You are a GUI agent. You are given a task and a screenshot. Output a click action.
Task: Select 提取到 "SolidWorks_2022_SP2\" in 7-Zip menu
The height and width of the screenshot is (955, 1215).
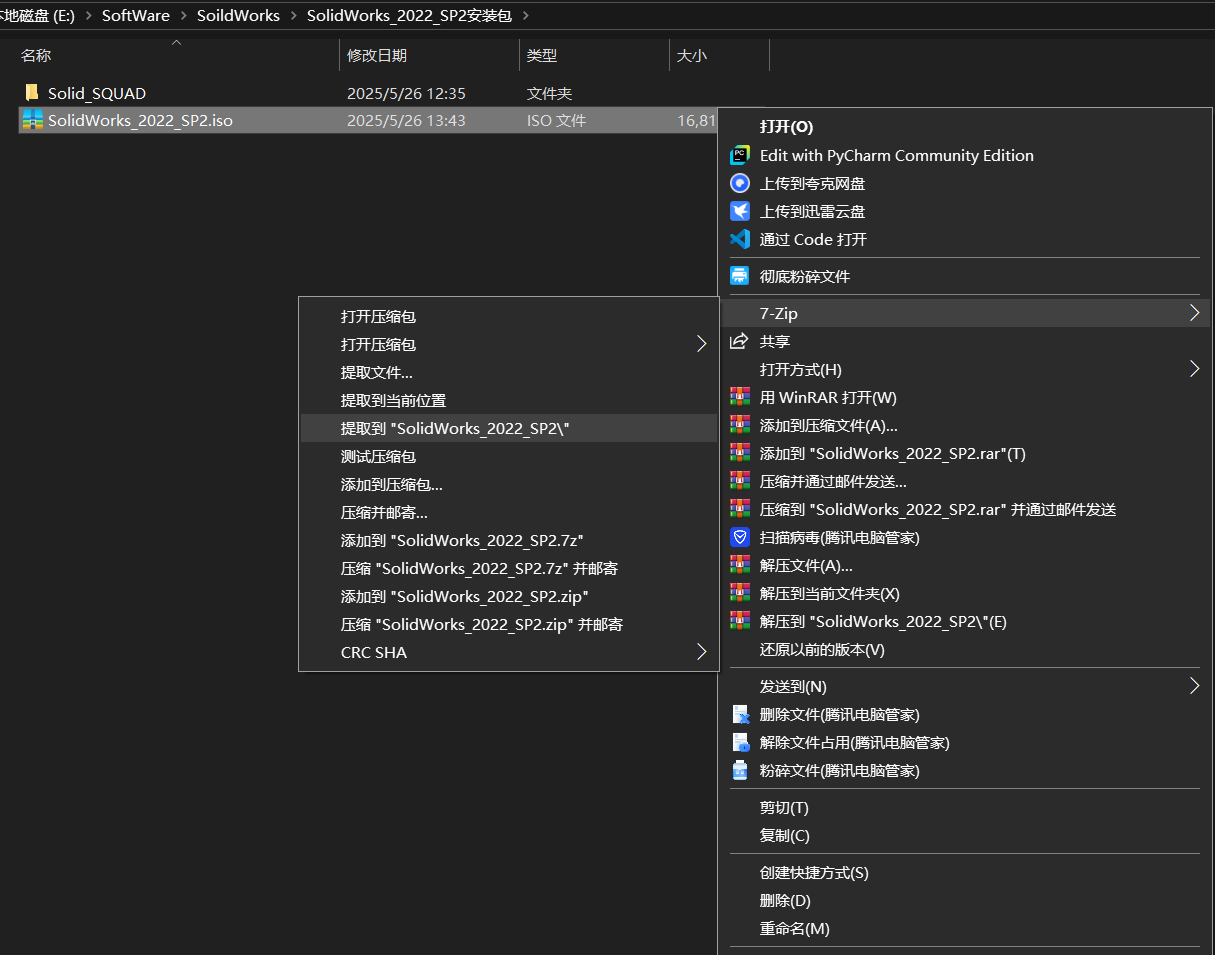coord(509,428)
